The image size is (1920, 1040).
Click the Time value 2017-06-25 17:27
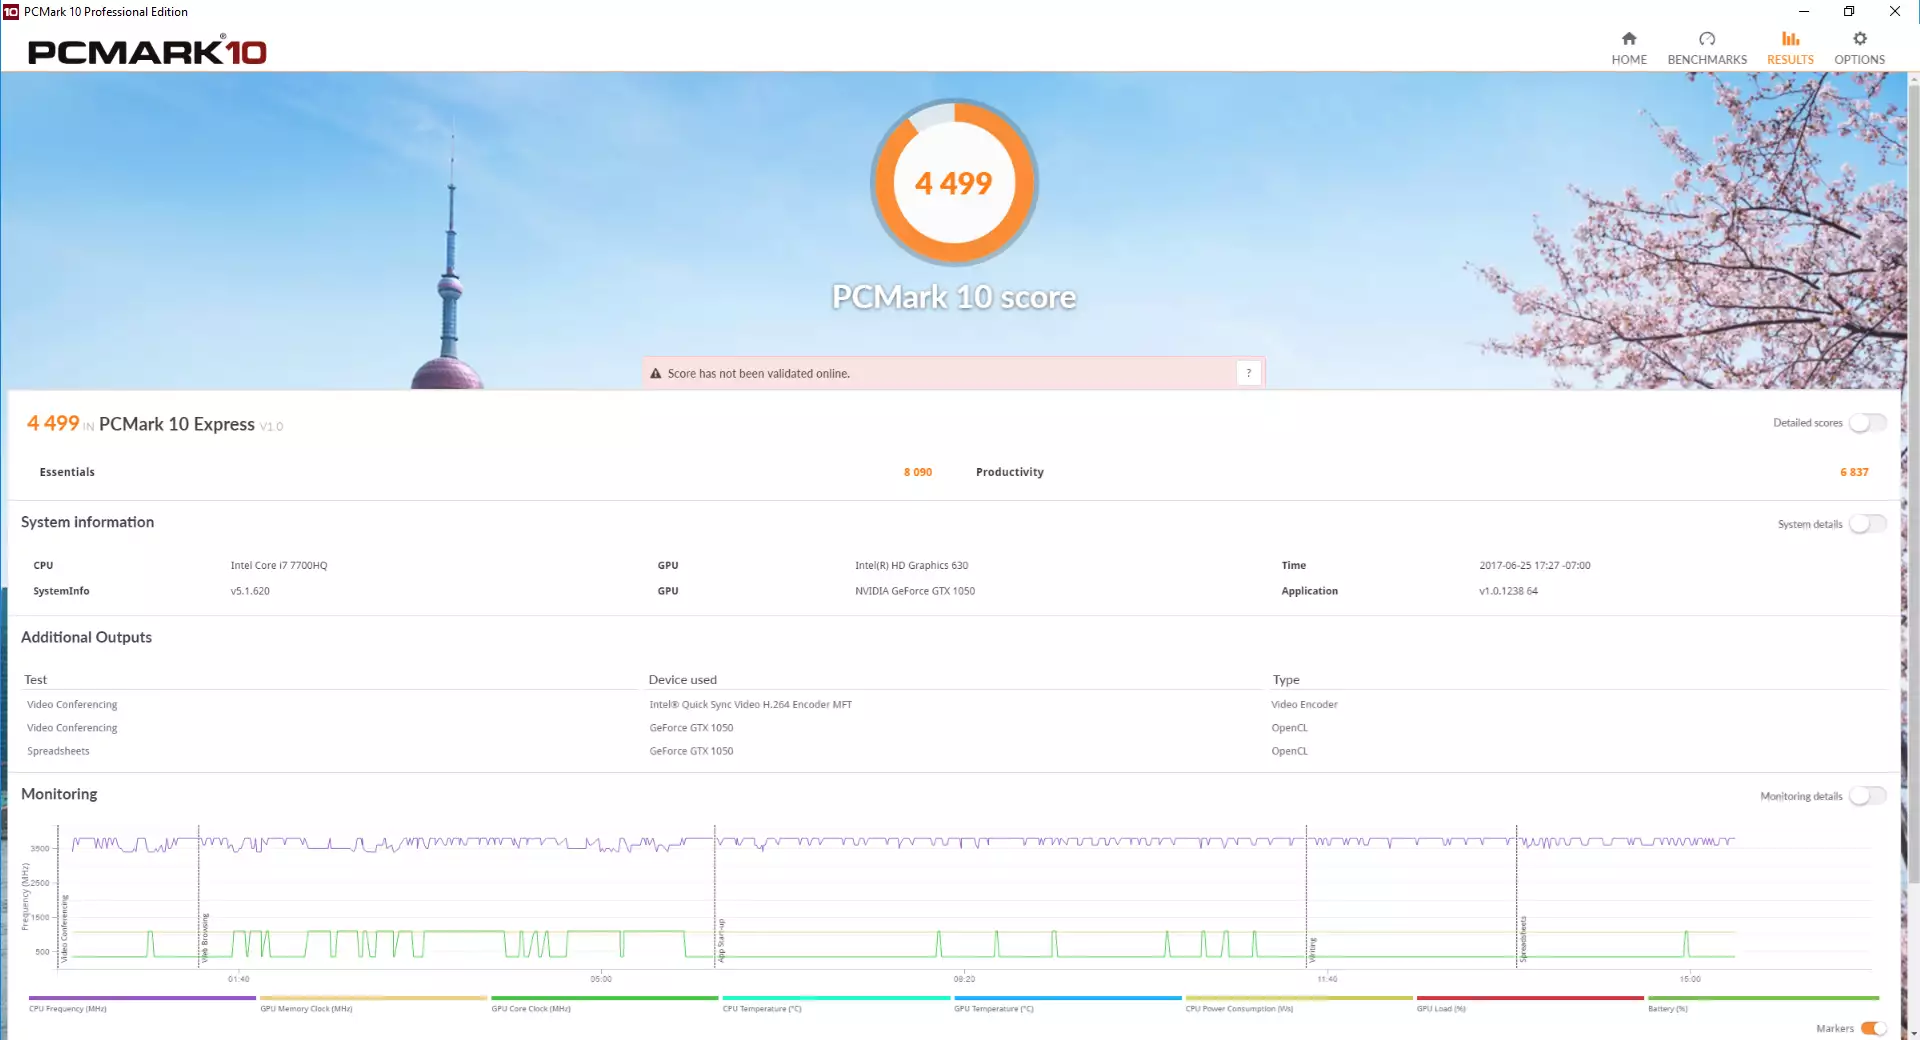coord(1535,566)
